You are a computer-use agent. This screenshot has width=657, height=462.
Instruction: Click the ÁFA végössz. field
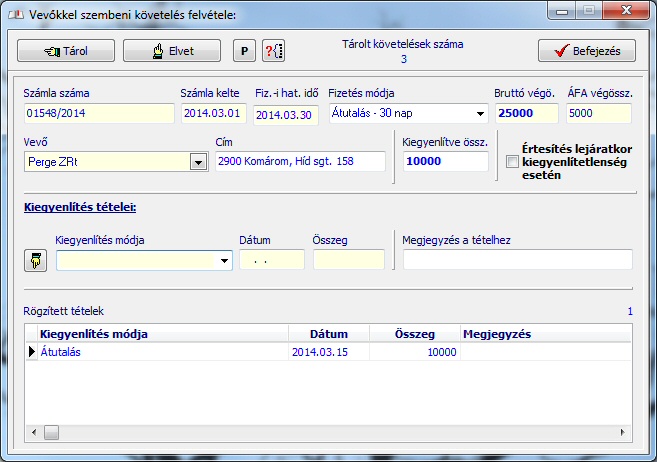click(x=599, y=114)
